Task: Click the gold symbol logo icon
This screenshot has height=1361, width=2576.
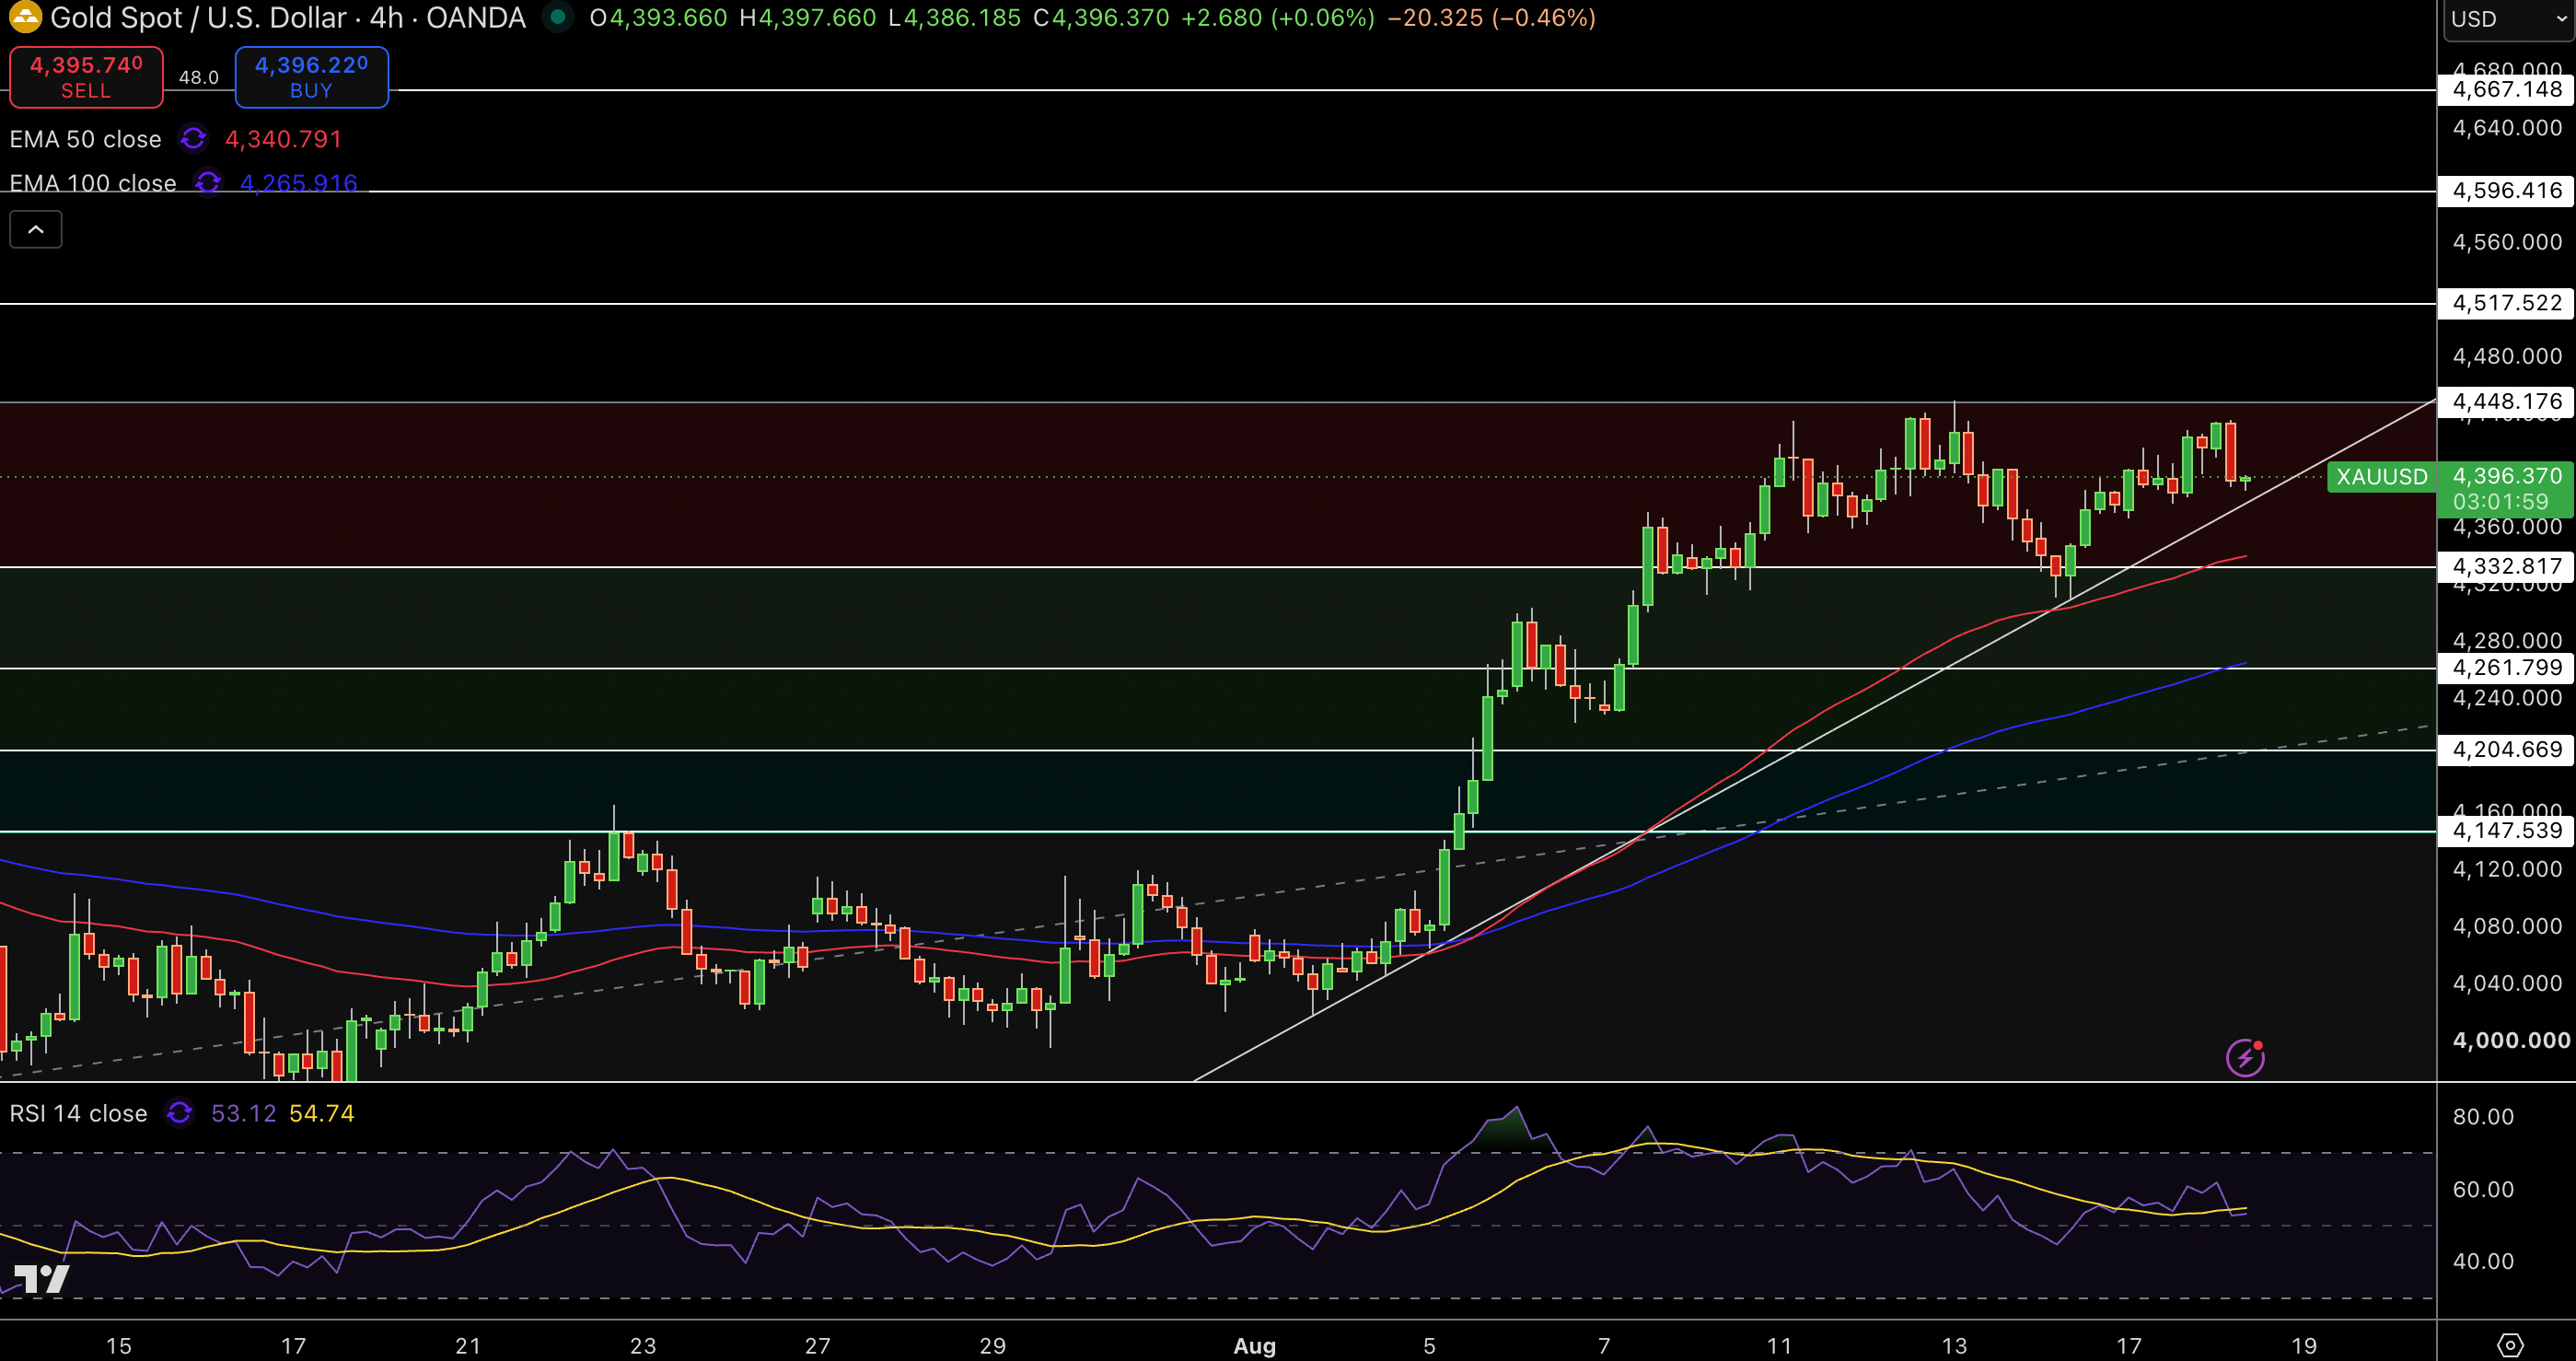Action: pyautogui.click(x=24, y=16)
